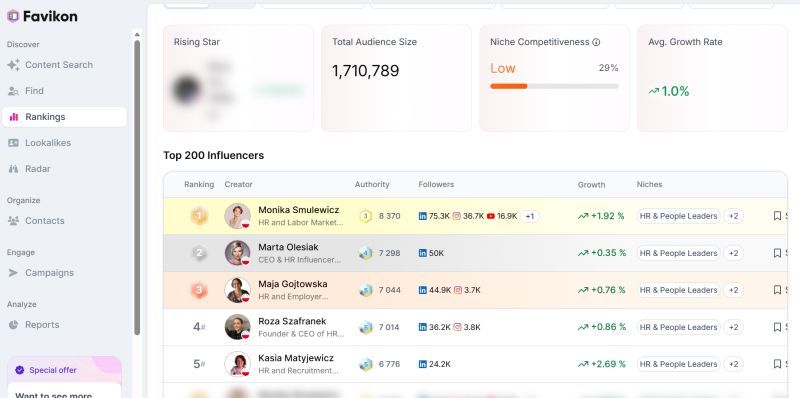The height and width of the screenshot is (398, 800).
Task: Click Marta's HR & People Leaders niche tag
Action: (678, 253)
